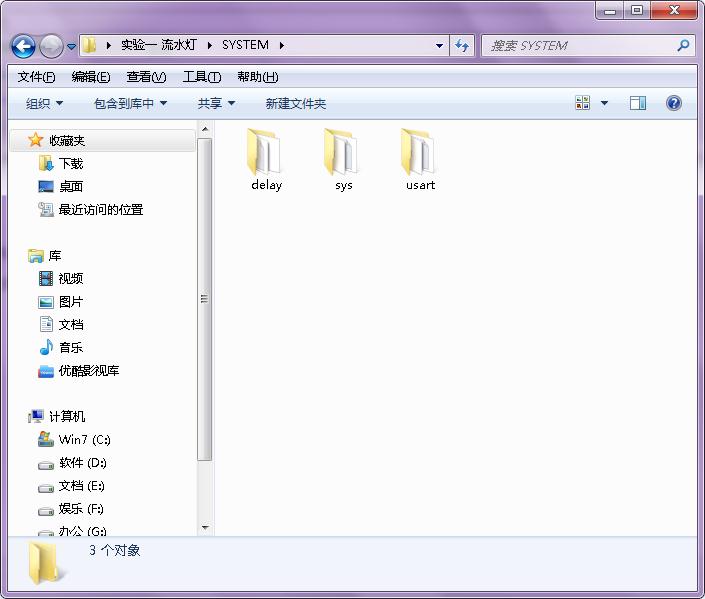Click the navigation pane scroll up arrow
This screenshot has height=599, width=705.
(x=205, y=130)
